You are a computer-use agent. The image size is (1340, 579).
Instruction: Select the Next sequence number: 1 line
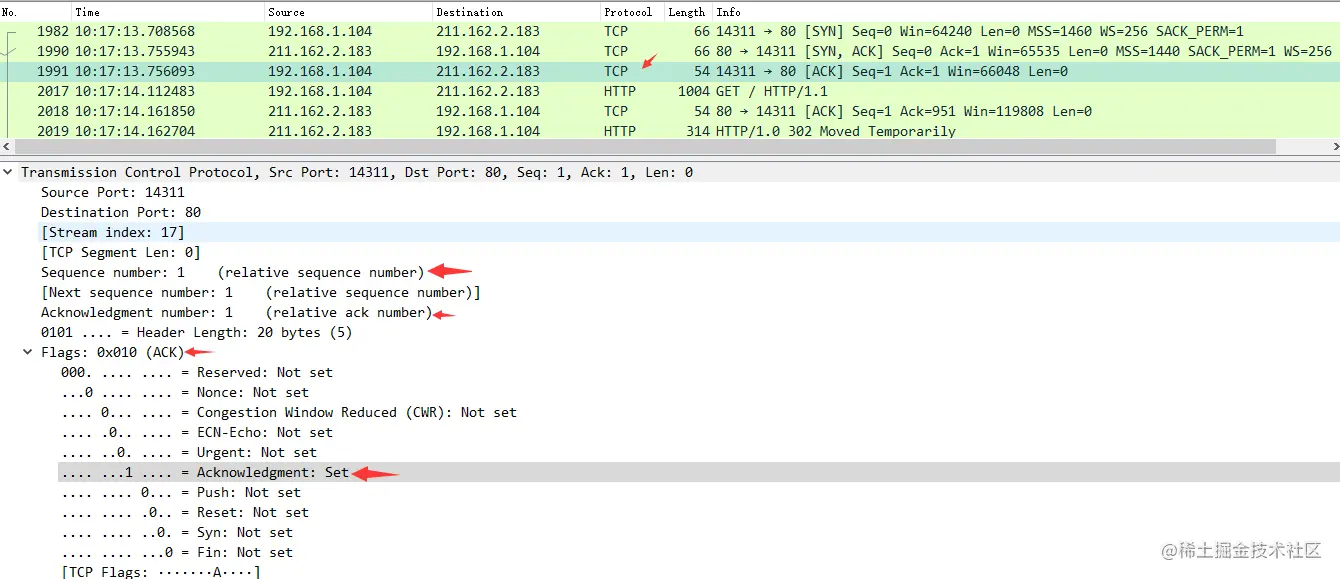click(x=260, y=292)
